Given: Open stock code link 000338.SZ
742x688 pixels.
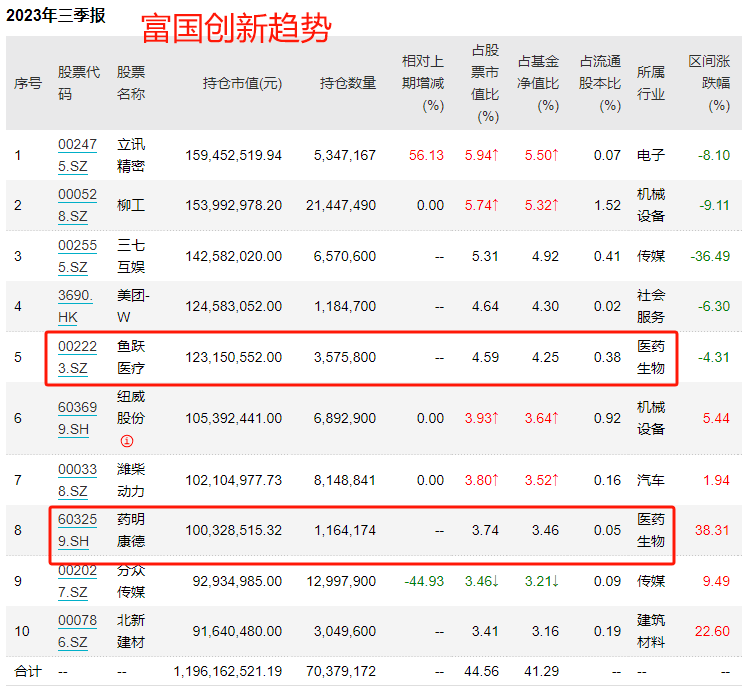Looking at the screenshot, I should point(78,480).
